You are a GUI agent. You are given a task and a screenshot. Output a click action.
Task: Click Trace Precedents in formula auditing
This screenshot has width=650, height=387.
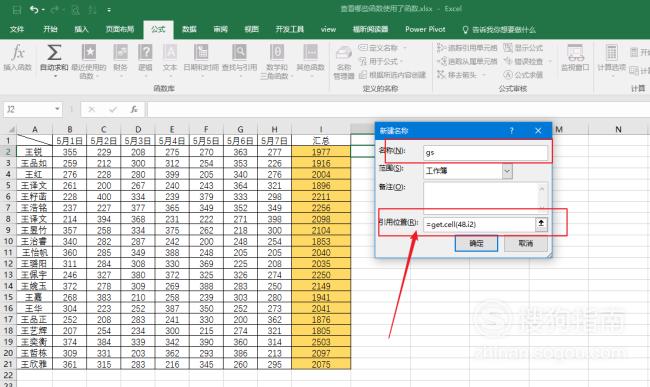click(467, 48)
